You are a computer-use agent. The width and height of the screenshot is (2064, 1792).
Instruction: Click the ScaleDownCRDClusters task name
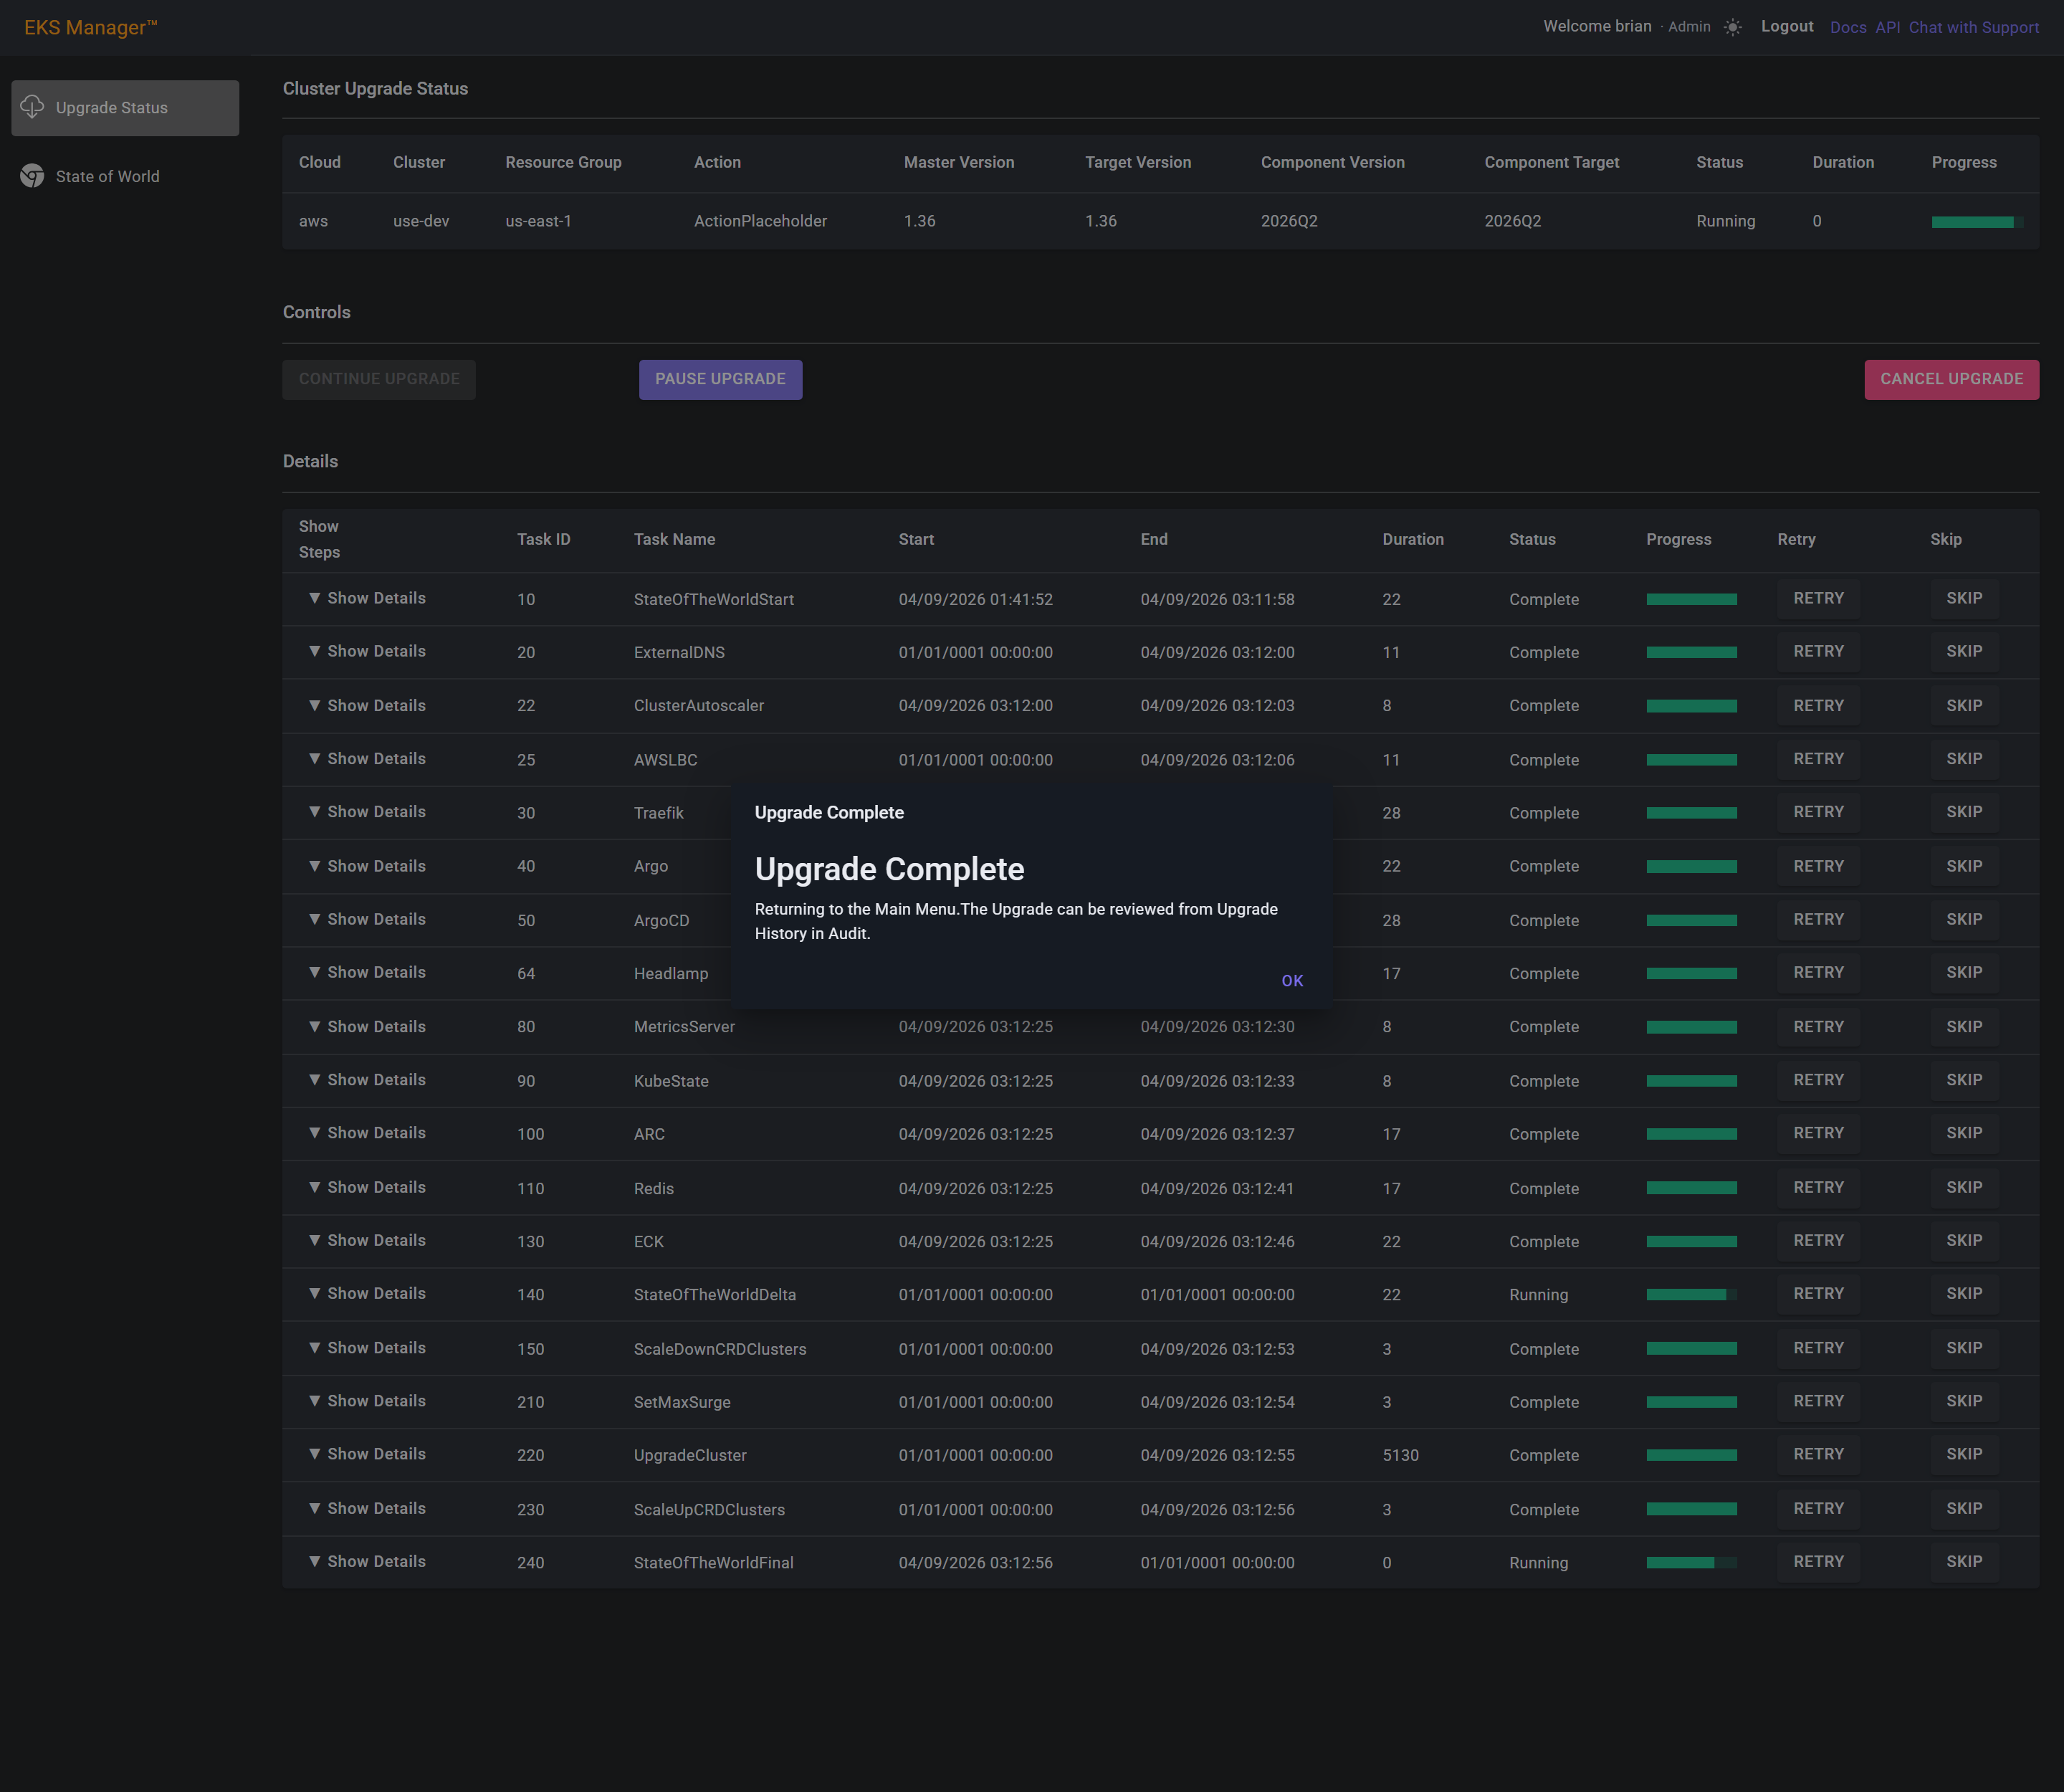(x=719, y=1349)
